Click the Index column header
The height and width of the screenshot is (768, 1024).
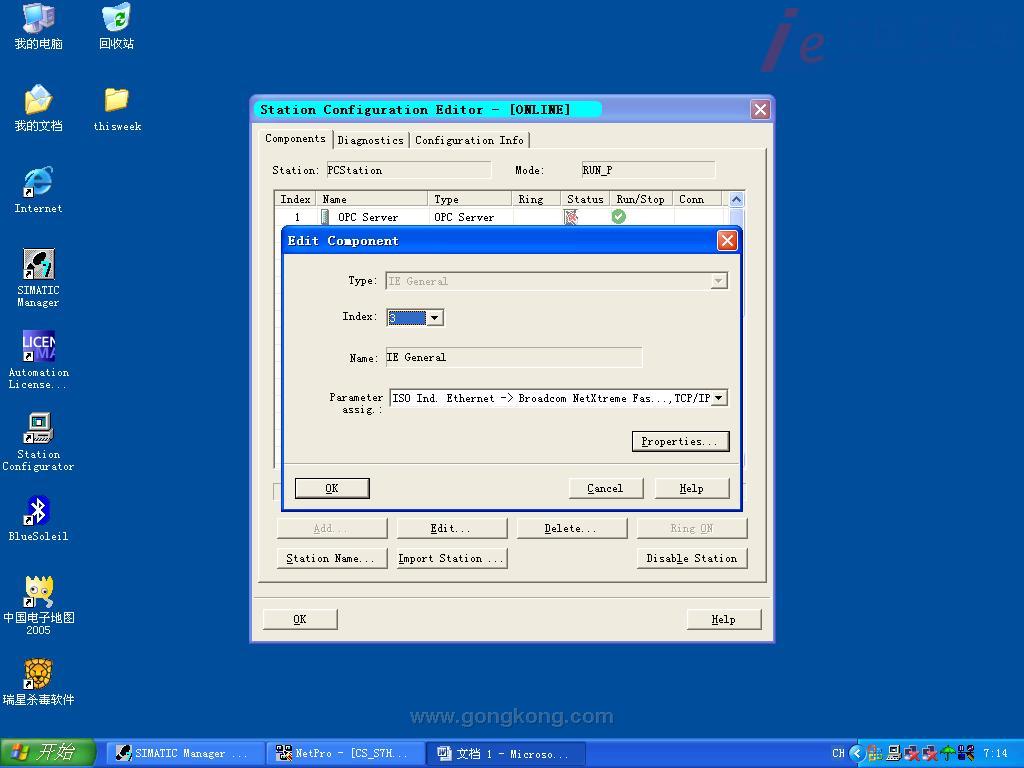tap(295, 199)
